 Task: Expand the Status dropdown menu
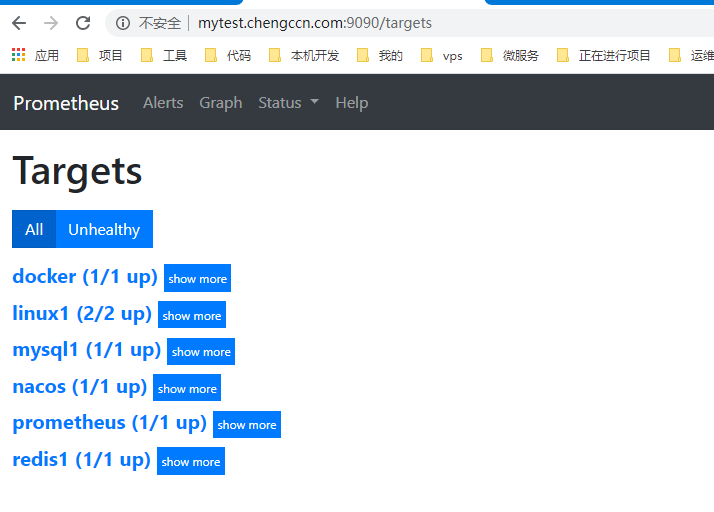click(x=288, y=102)
